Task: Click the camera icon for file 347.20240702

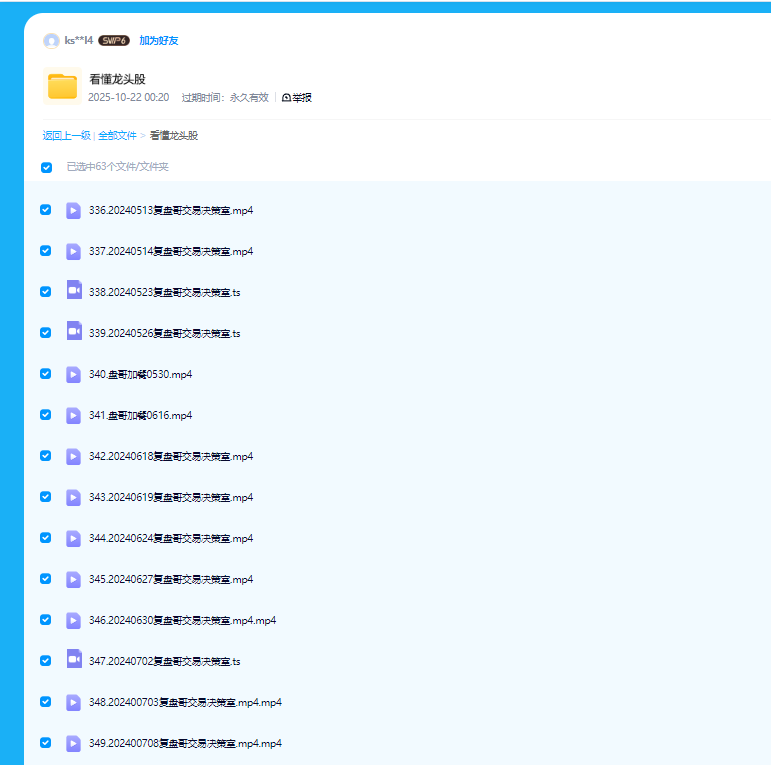Action: click(x=74, y=660)
